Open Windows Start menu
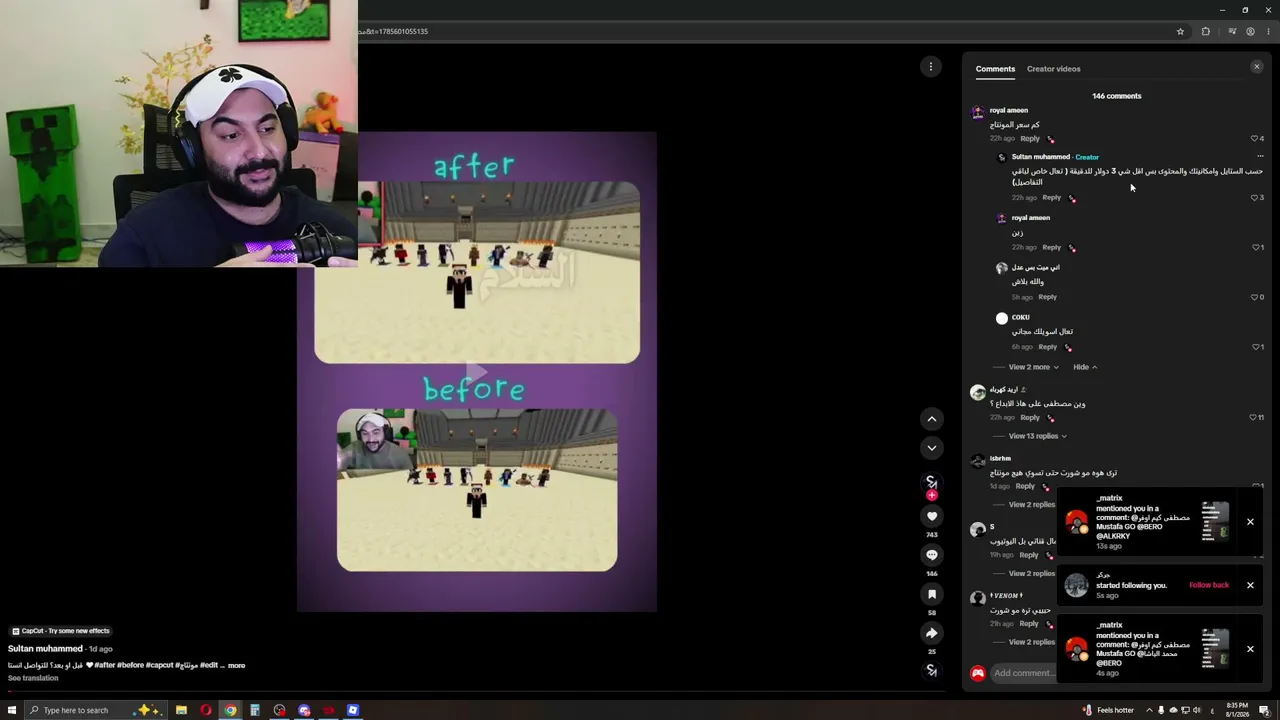The width and height of the screenshot is (1280, 720). tap(12, 710)
